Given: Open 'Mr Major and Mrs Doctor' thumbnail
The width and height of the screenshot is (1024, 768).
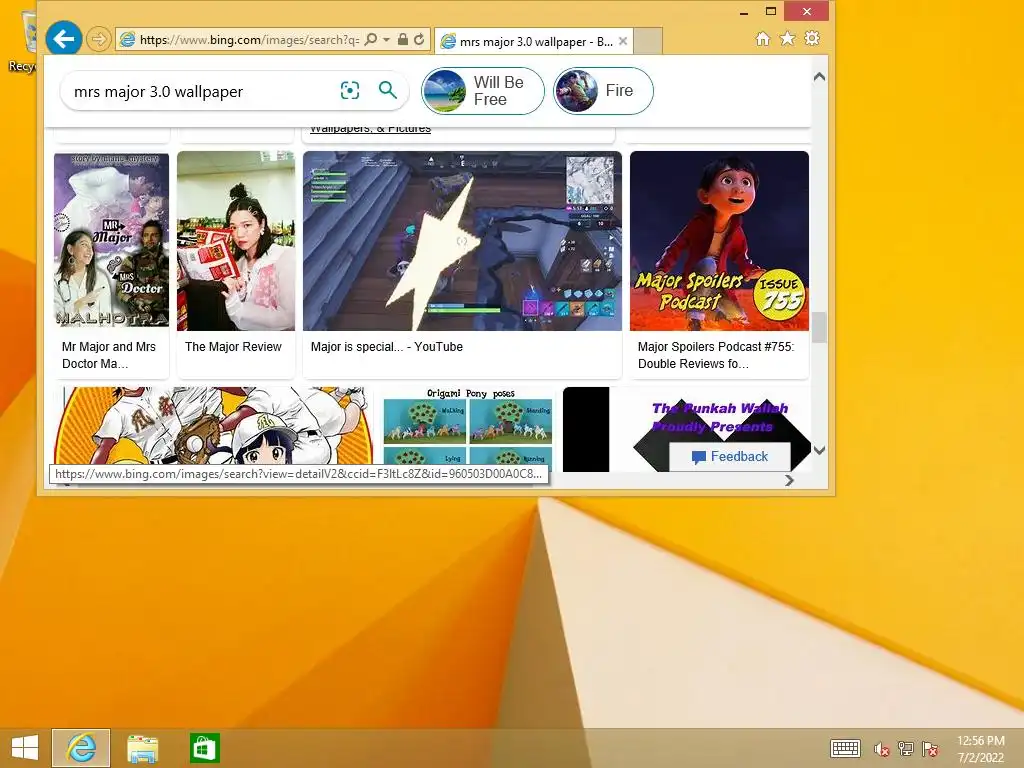Looking at the screenshot, I should click(111, 240).
